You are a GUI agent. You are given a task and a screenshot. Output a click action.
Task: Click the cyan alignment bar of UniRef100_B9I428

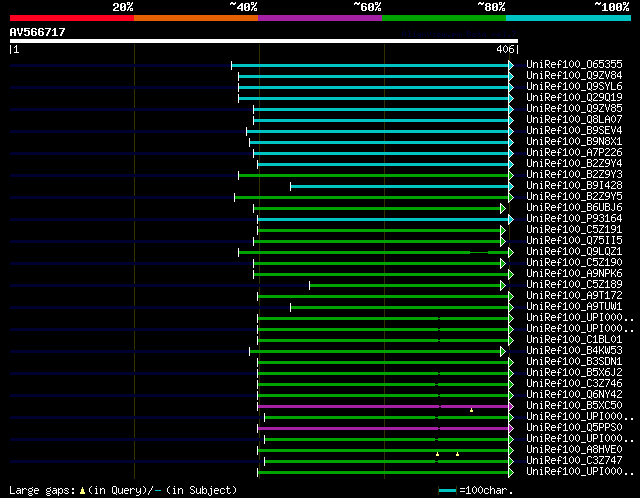tap(400, 187)
